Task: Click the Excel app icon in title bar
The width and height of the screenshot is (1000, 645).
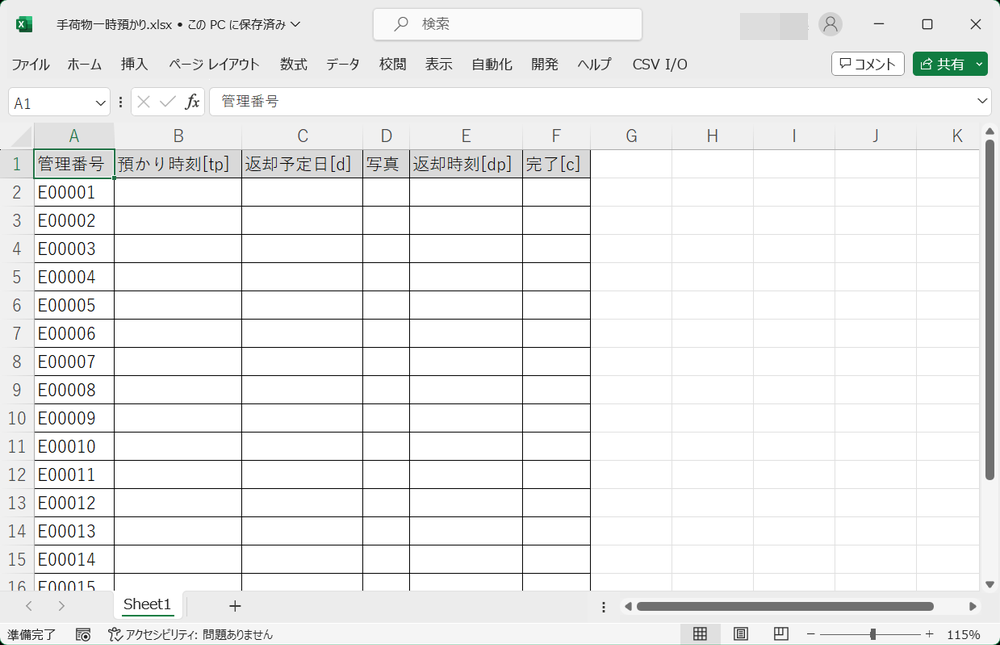Action: [x=24, y=24]
